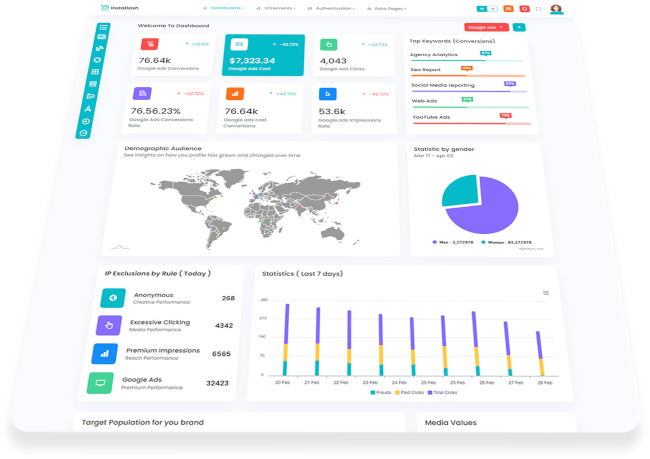Toggle the Paid Clicks legend series
The image size is (650, 459).
tap(409, 392)
